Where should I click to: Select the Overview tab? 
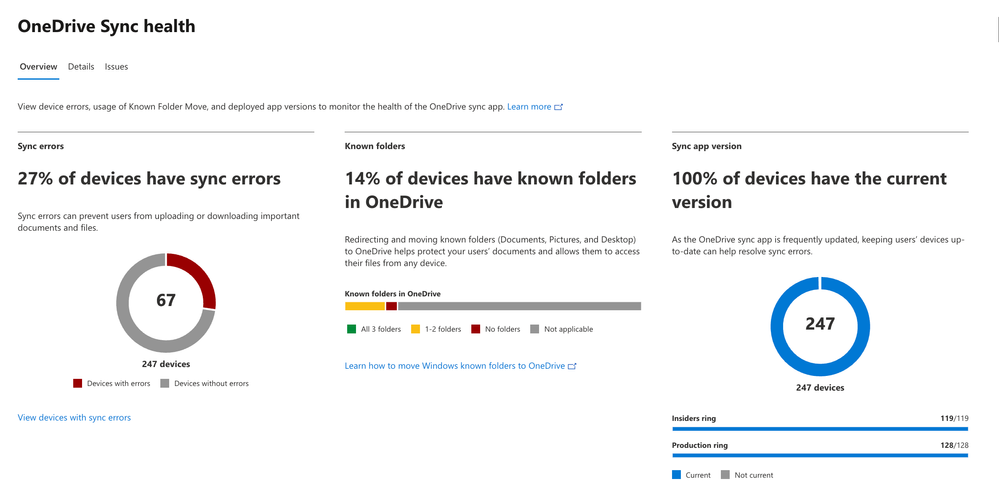click(x=38, y=67)
